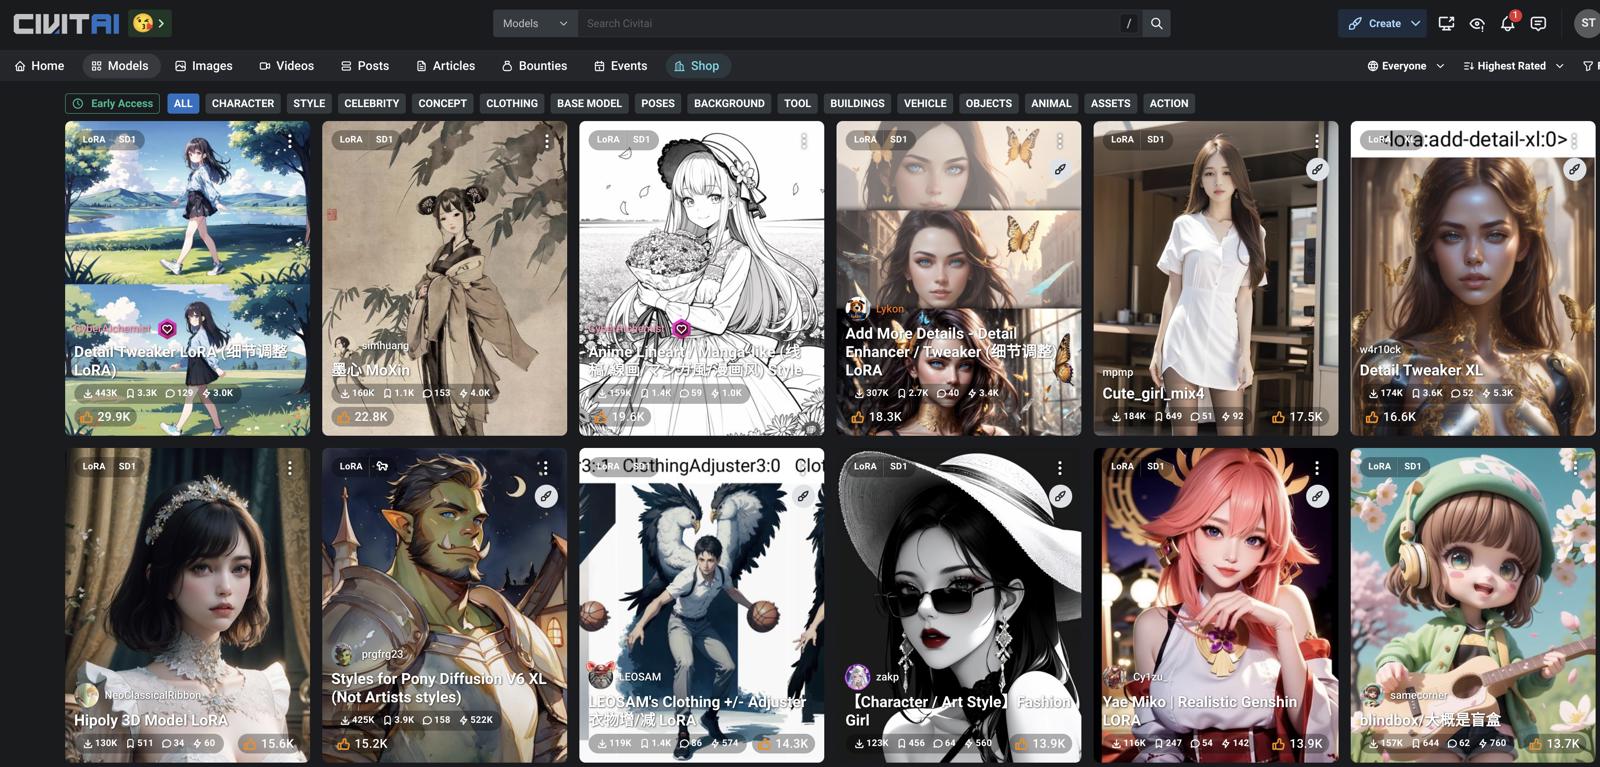Image resolution: width=1600 pixels, height=767 pixels.
Task: Open the Bounties tab
Action: 535,66
